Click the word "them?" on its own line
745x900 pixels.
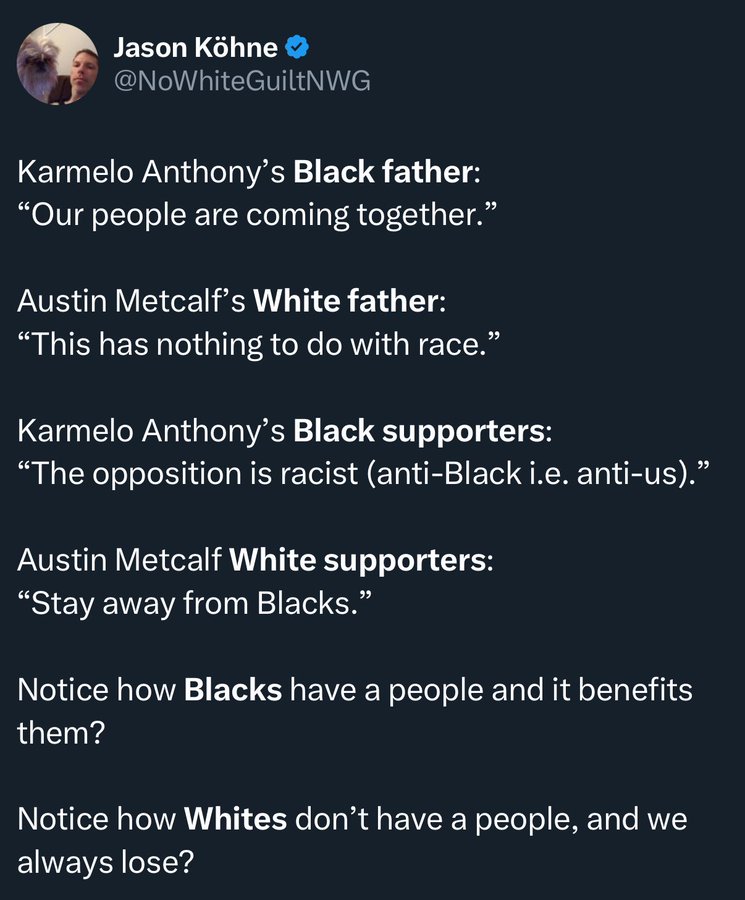pyautogui.click(x=61, y=732)
